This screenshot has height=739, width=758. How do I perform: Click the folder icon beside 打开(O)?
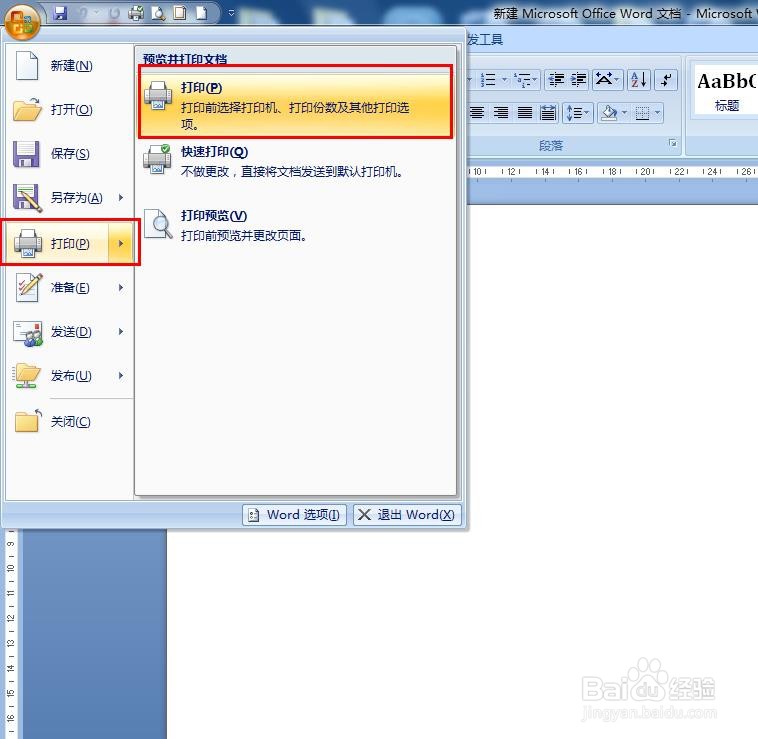click(27, 110)
